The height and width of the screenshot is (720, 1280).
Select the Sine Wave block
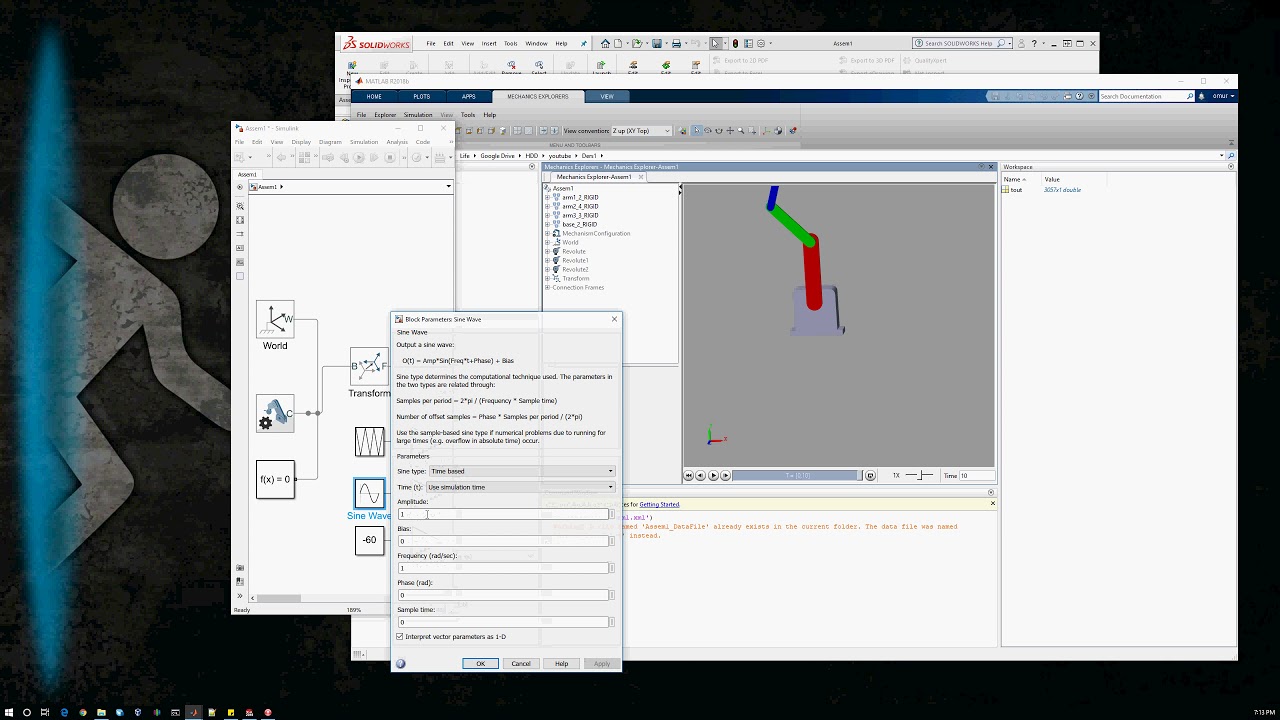(x=369, y=493)
